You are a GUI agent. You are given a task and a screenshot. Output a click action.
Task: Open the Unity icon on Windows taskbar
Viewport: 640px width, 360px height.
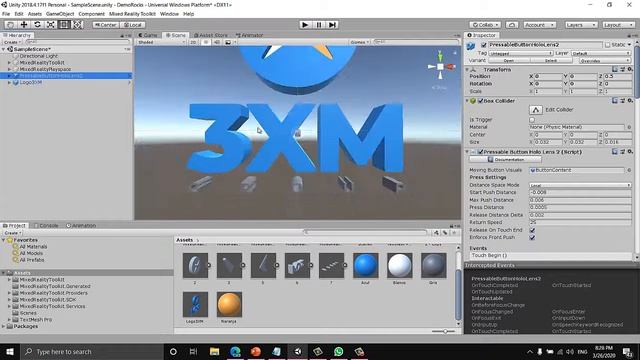298,351
